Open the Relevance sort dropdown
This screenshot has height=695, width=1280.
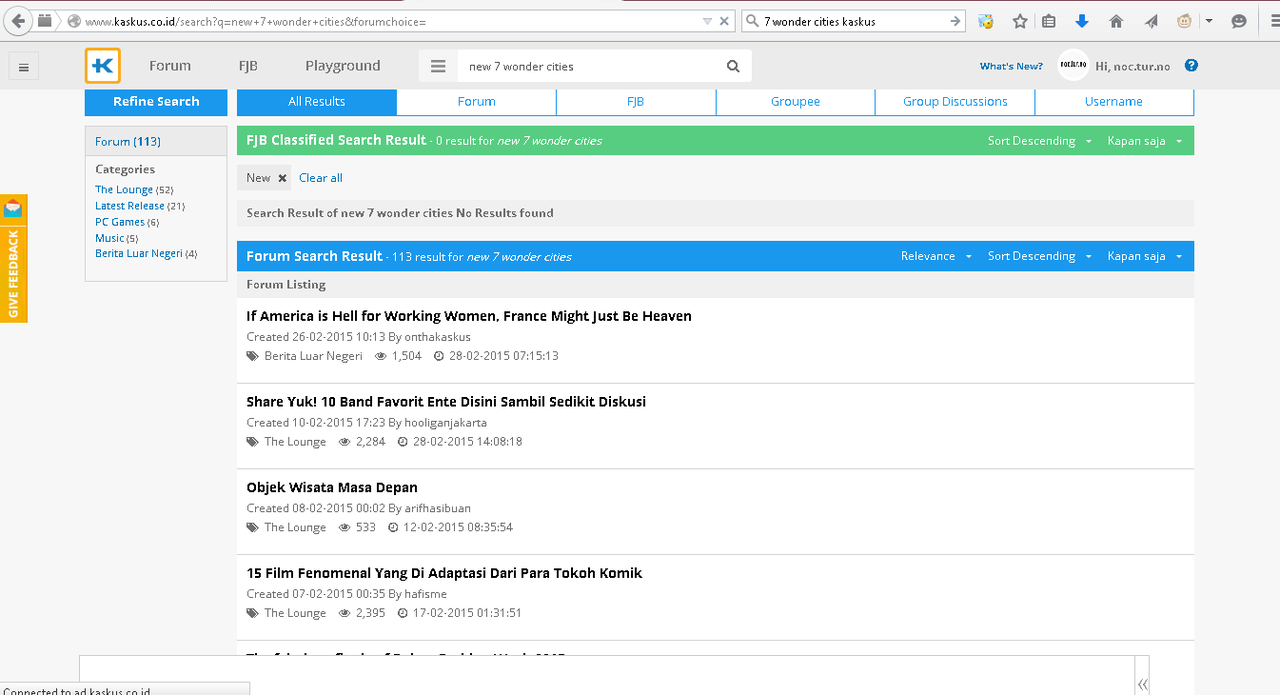(x=936, y=256)
